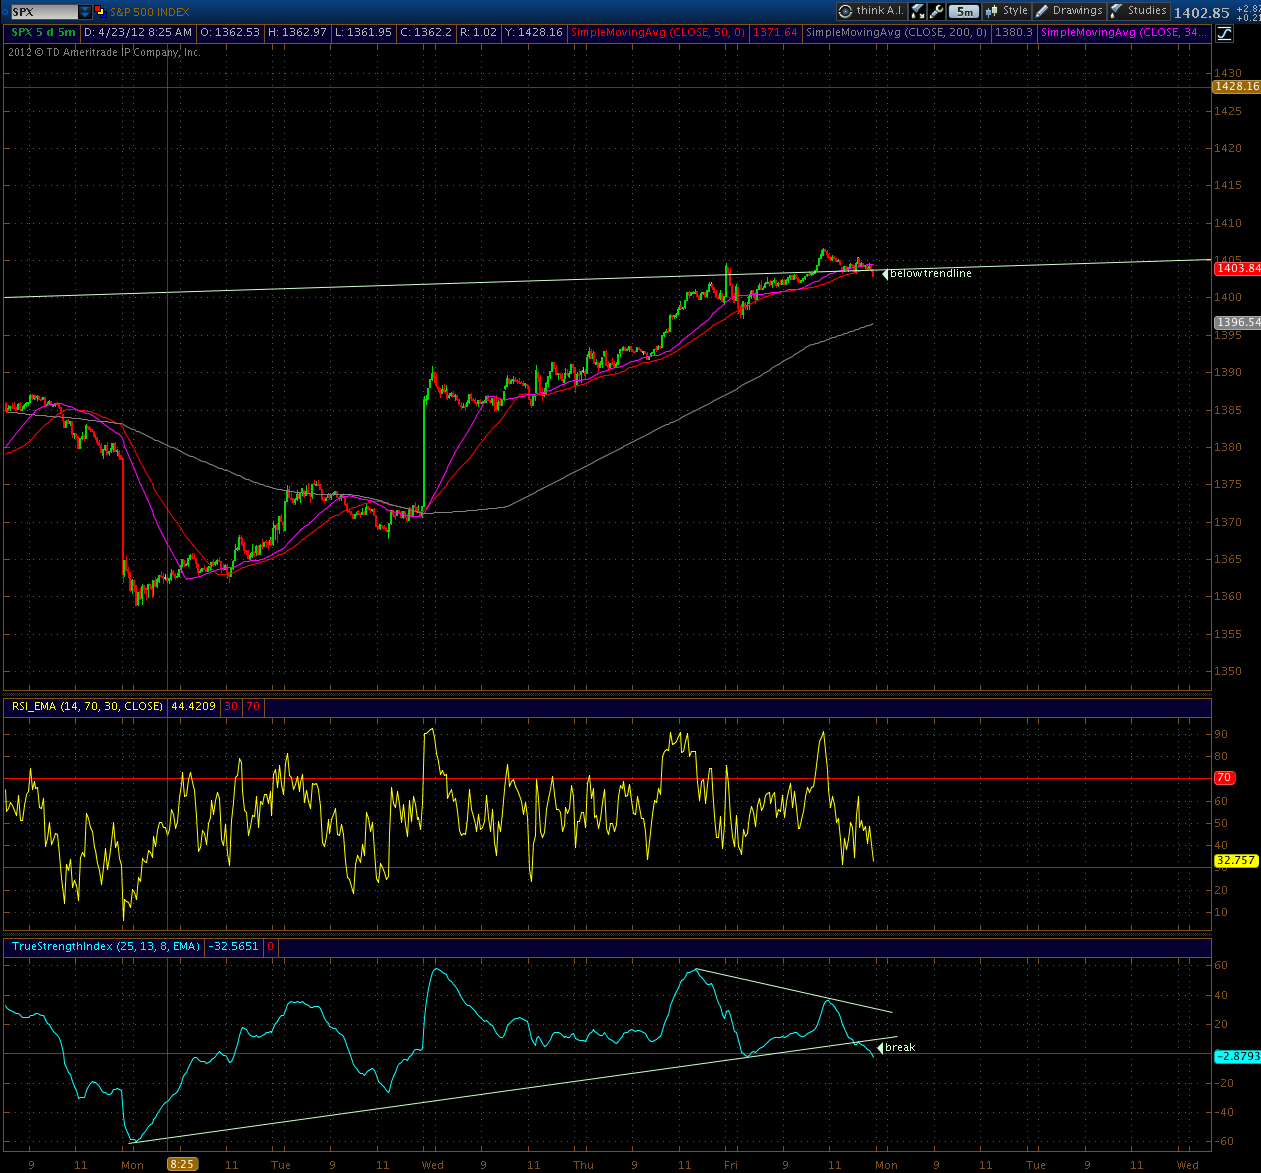Click the red 70 RSI overbought bubble
The height and width of the screenshot is (1173, 1261).
coord(1224,778)
